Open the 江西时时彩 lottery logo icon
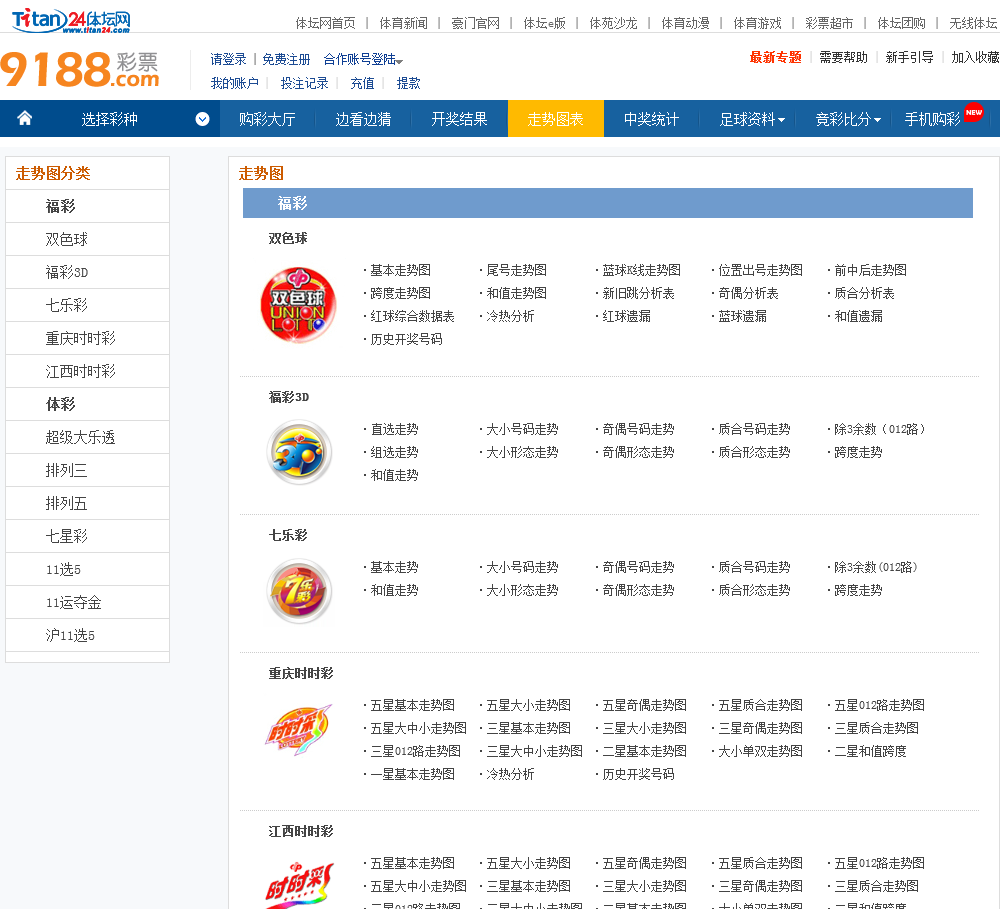The image size is (1000, 909). (298, 885)
